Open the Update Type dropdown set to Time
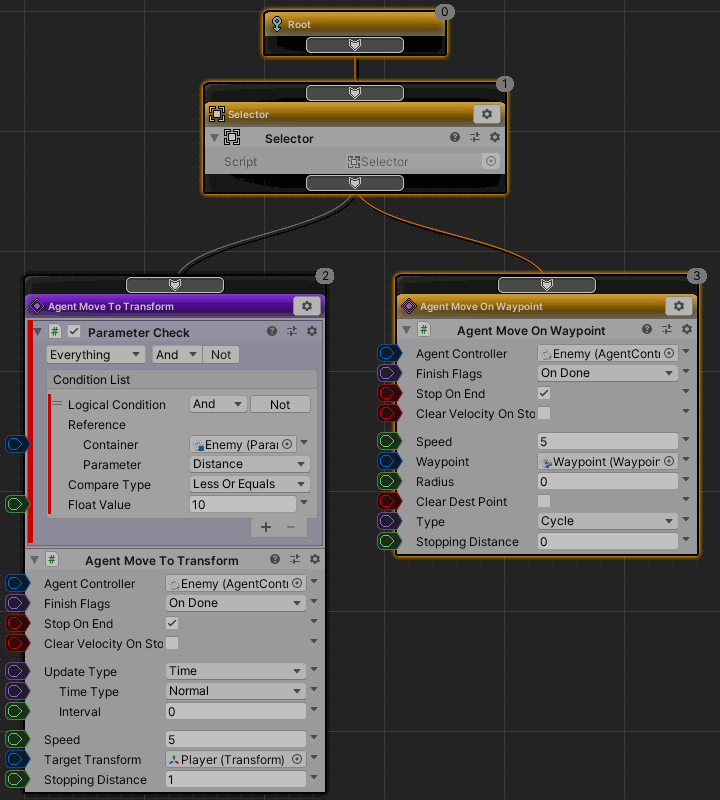The height and width of the screenshot is (800, 720). [x=235, y=671]
